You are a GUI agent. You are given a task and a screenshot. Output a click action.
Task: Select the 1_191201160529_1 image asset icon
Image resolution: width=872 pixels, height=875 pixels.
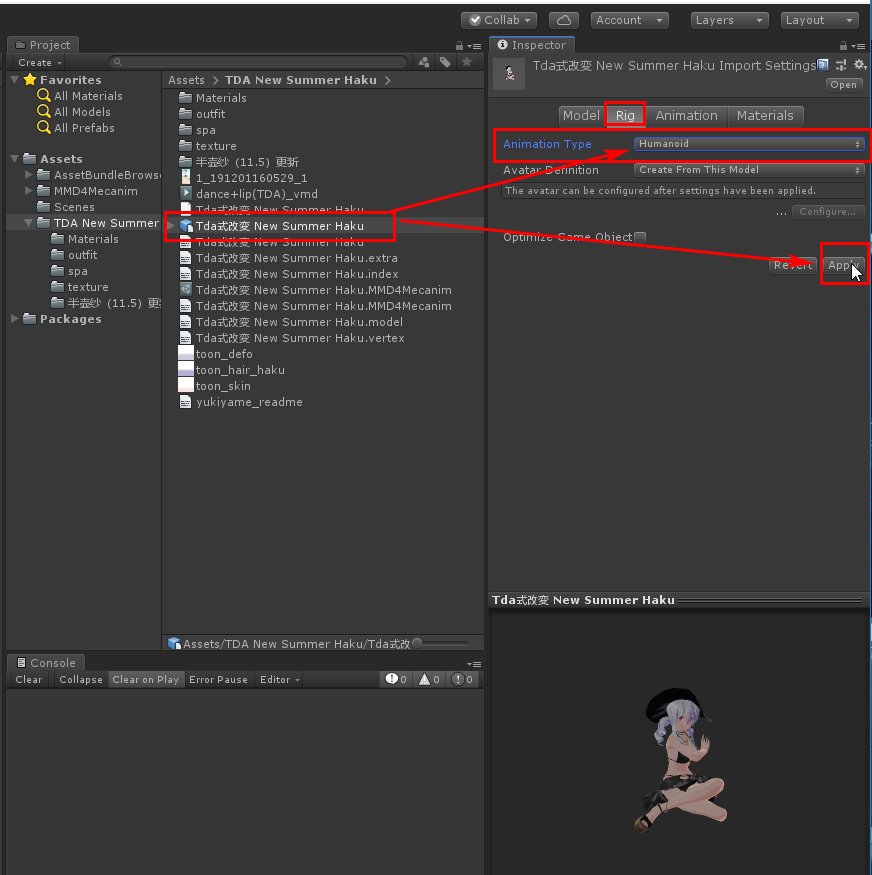[186, 177]
